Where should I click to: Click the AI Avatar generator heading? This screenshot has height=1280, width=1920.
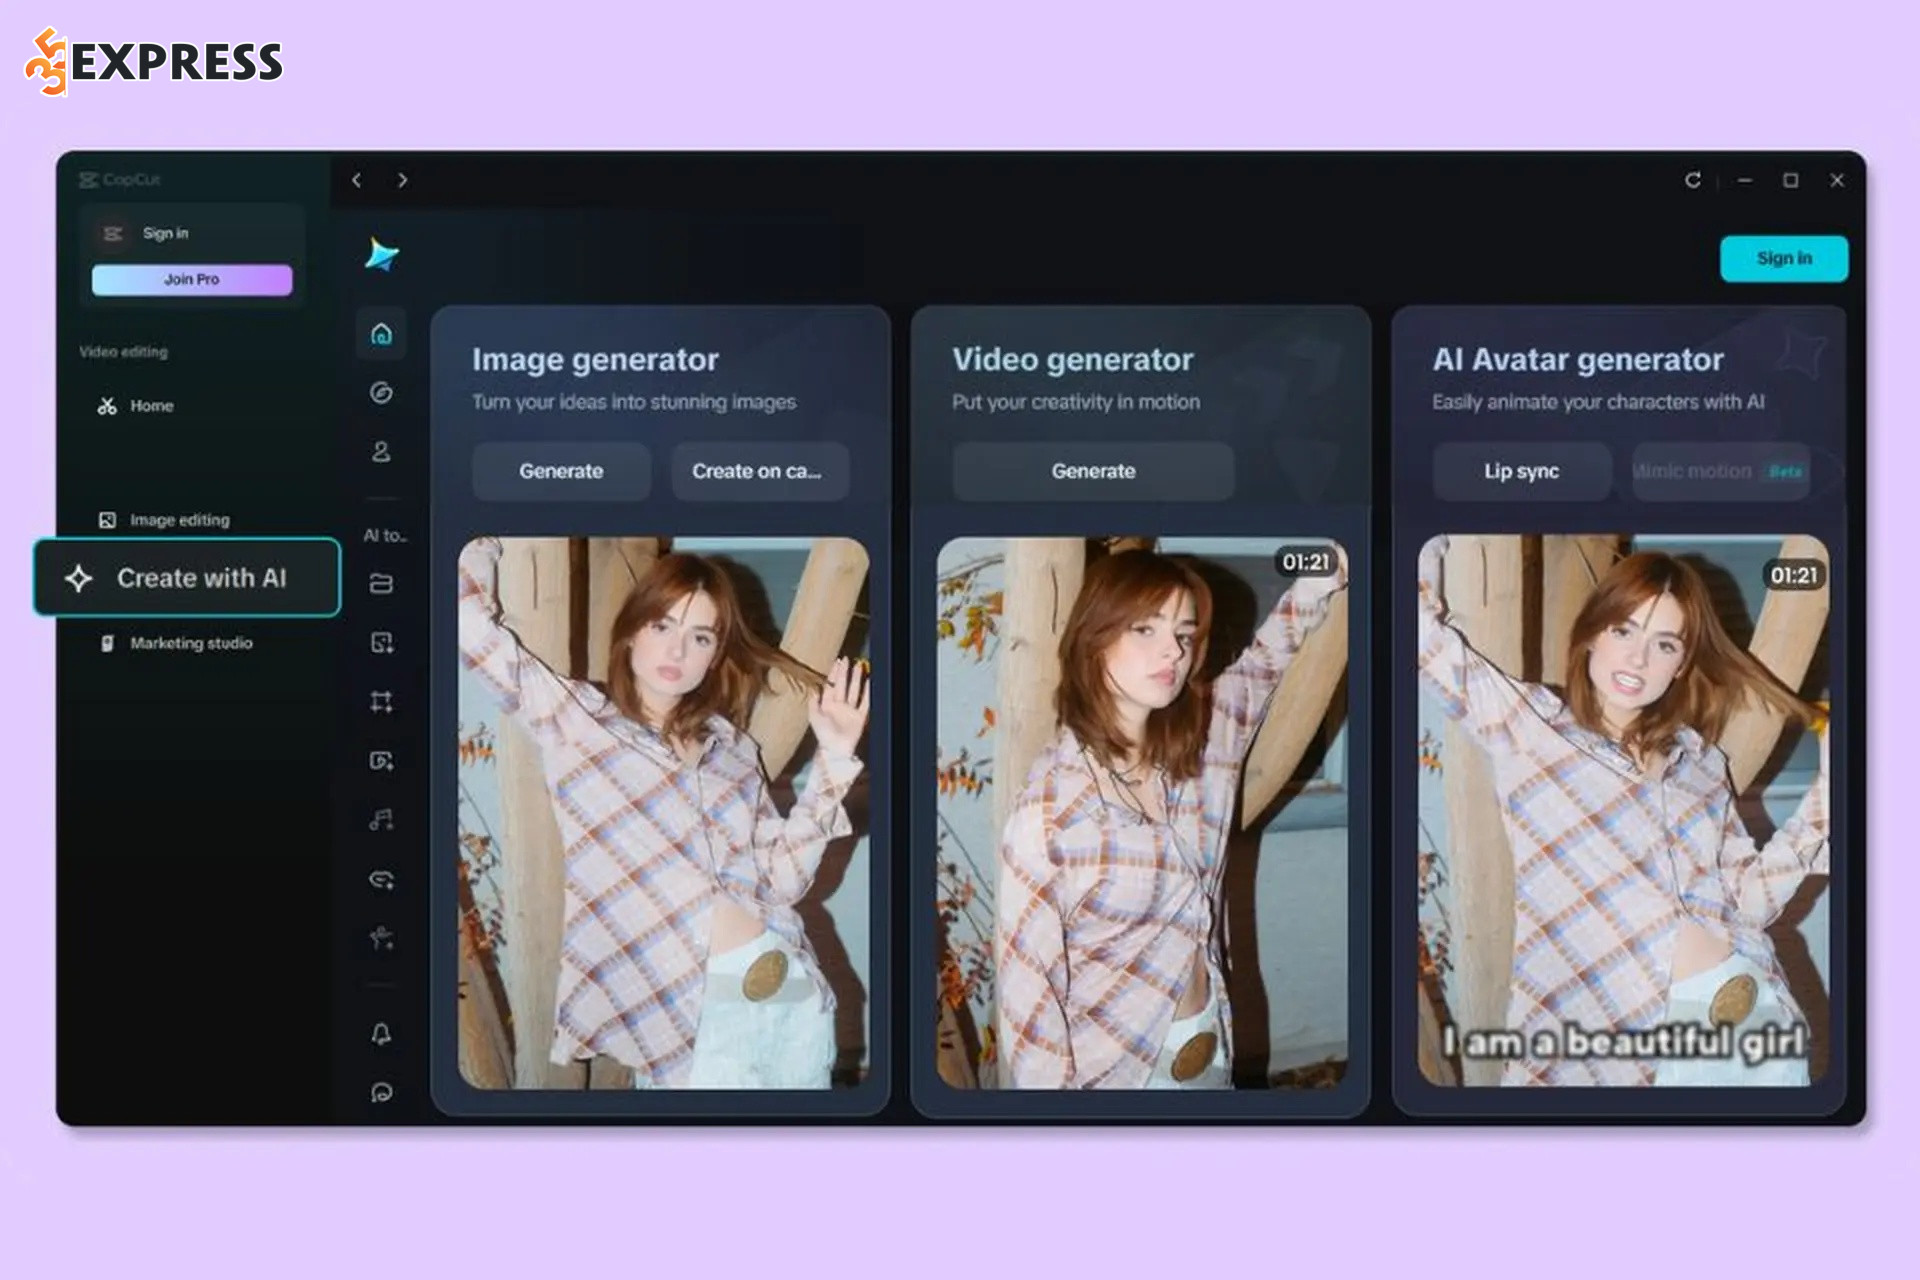[1578, 360]
